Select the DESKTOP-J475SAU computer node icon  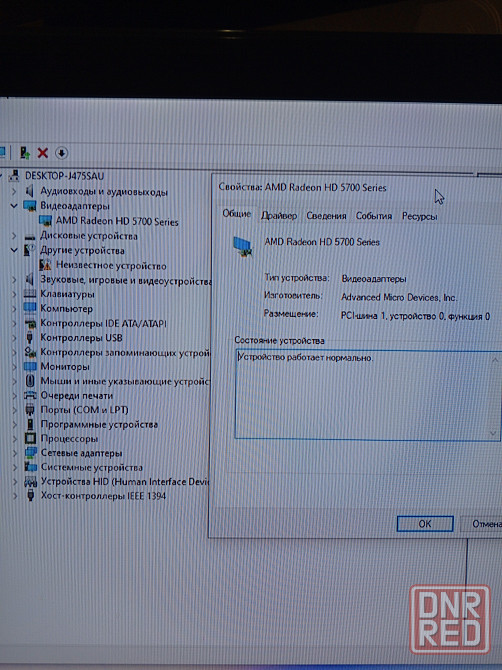(15, 176)
